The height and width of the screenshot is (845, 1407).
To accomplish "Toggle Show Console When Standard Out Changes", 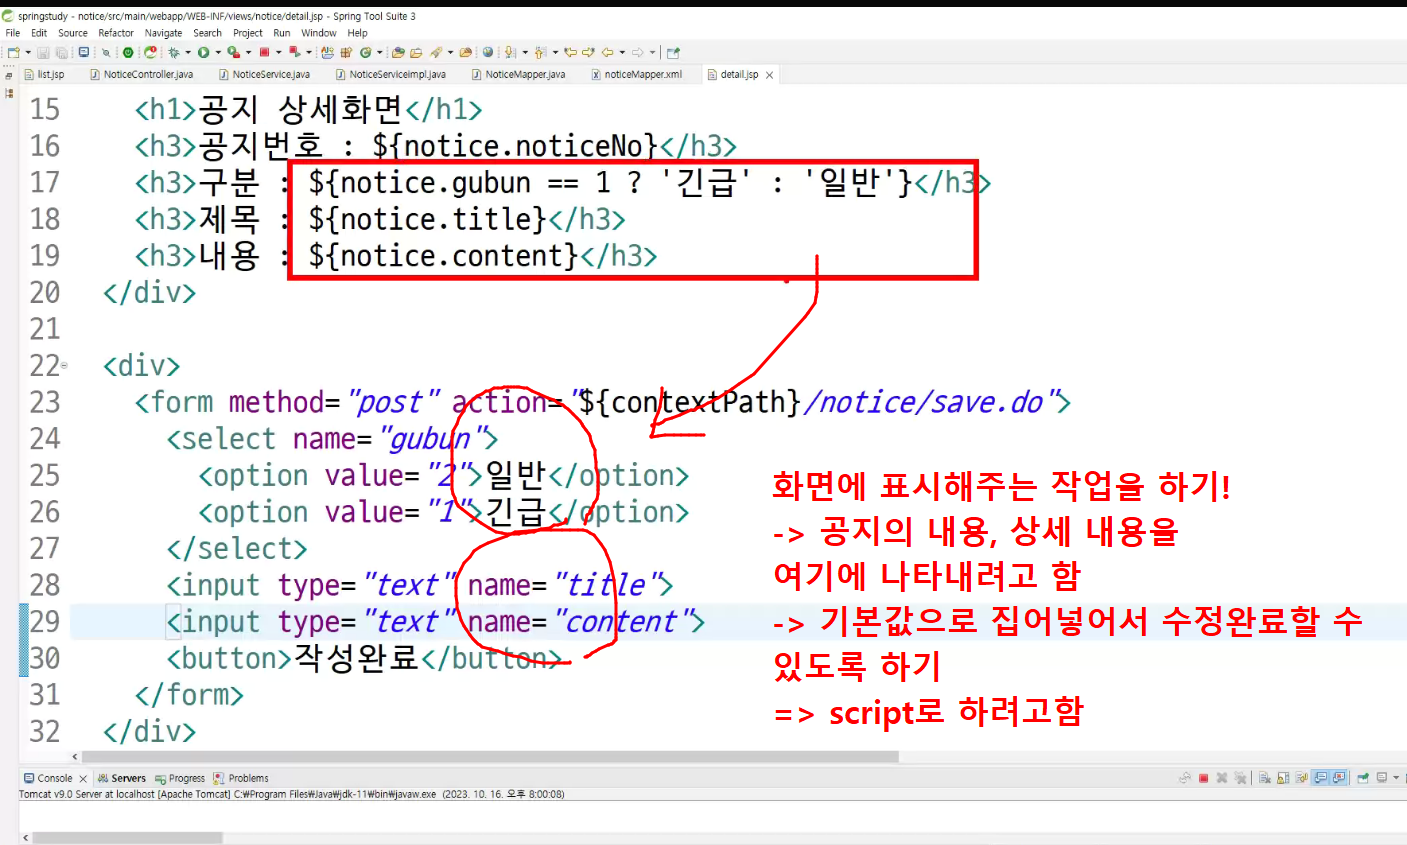I will (x=1320, y=778).
